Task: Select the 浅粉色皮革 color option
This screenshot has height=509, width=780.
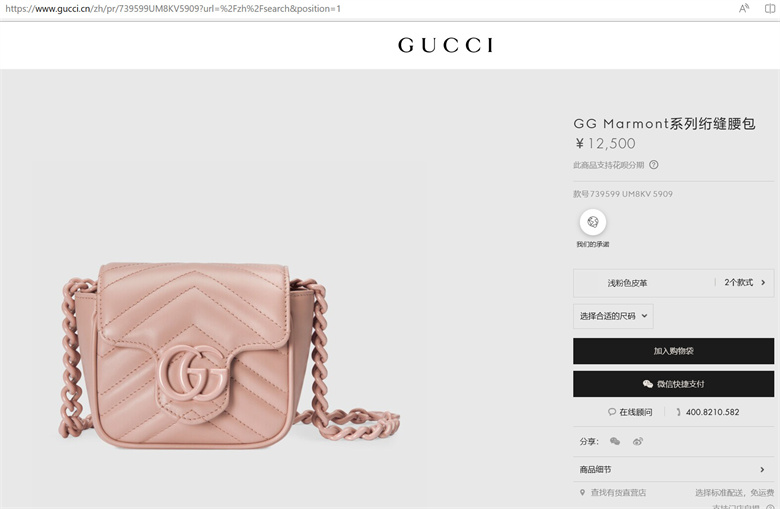Action: [627, 283]
